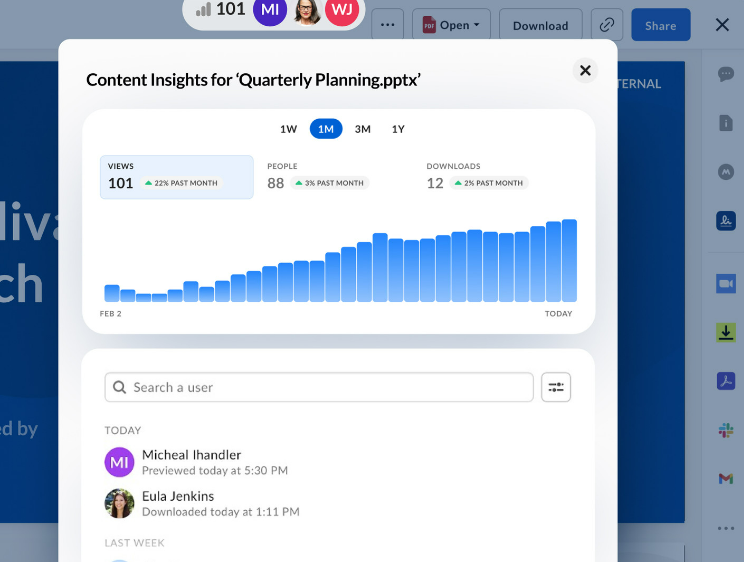
Task: Click the TODAY section heading
Action: pyautogui.click(x=123, y=431)
